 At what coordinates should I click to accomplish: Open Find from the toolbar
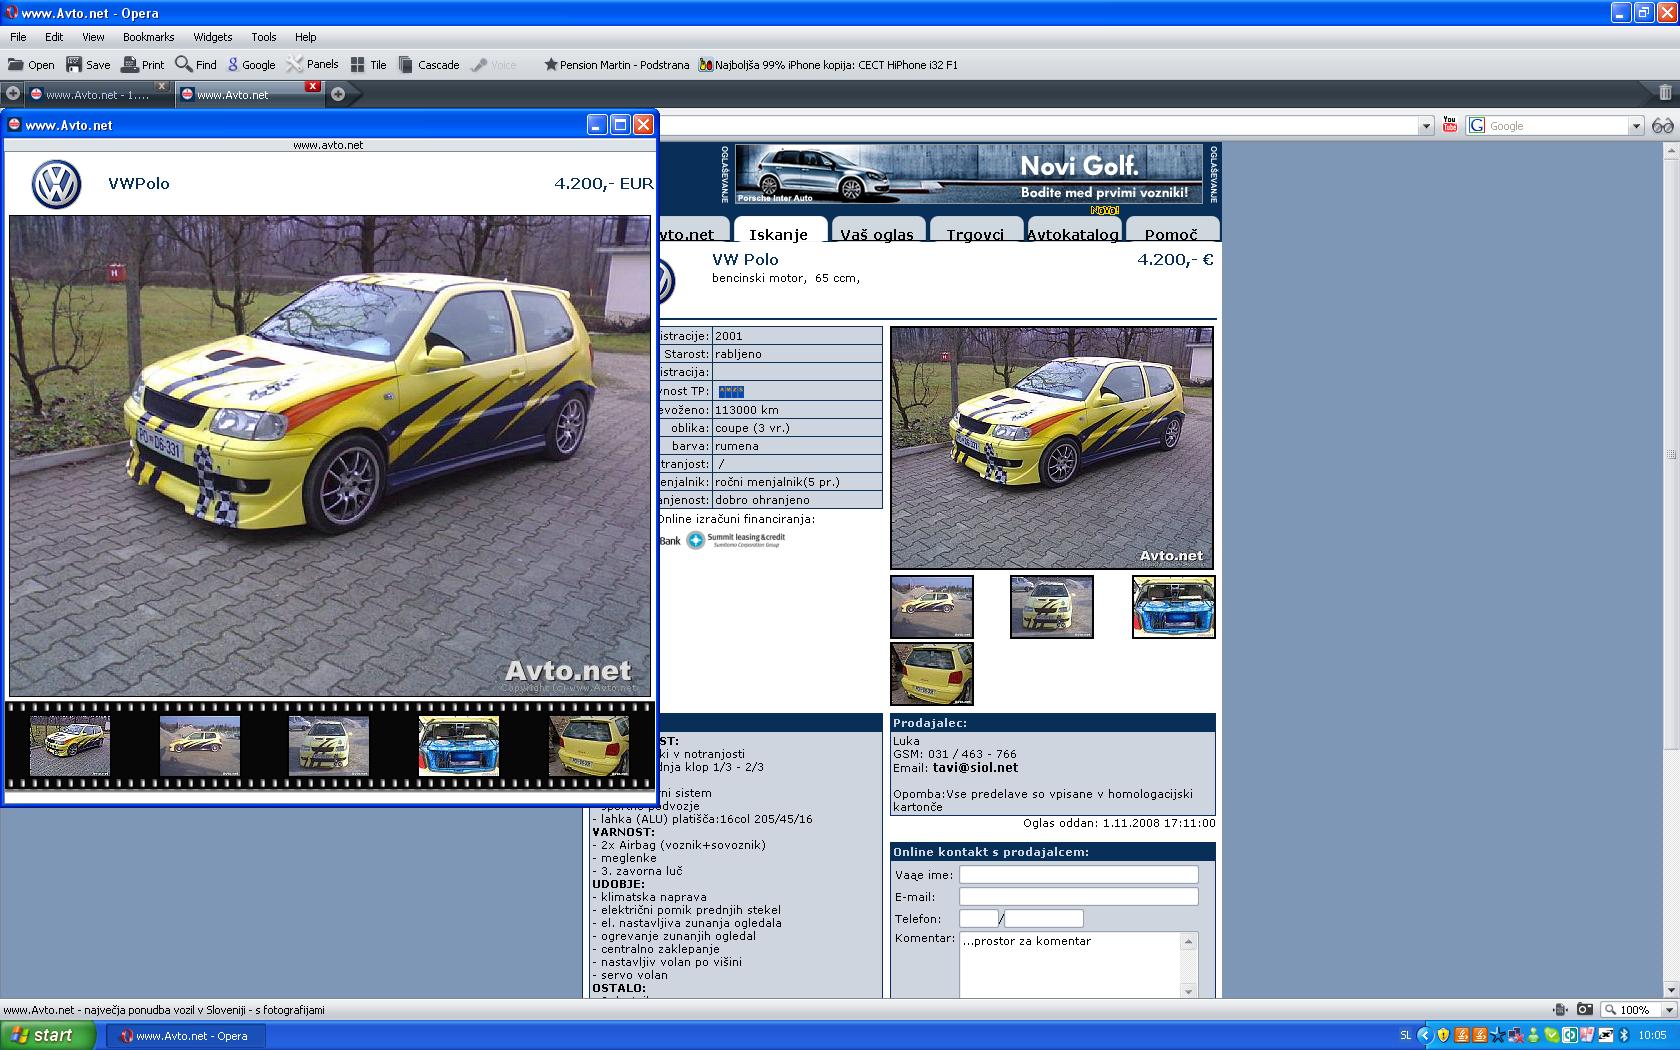point(196,65)
